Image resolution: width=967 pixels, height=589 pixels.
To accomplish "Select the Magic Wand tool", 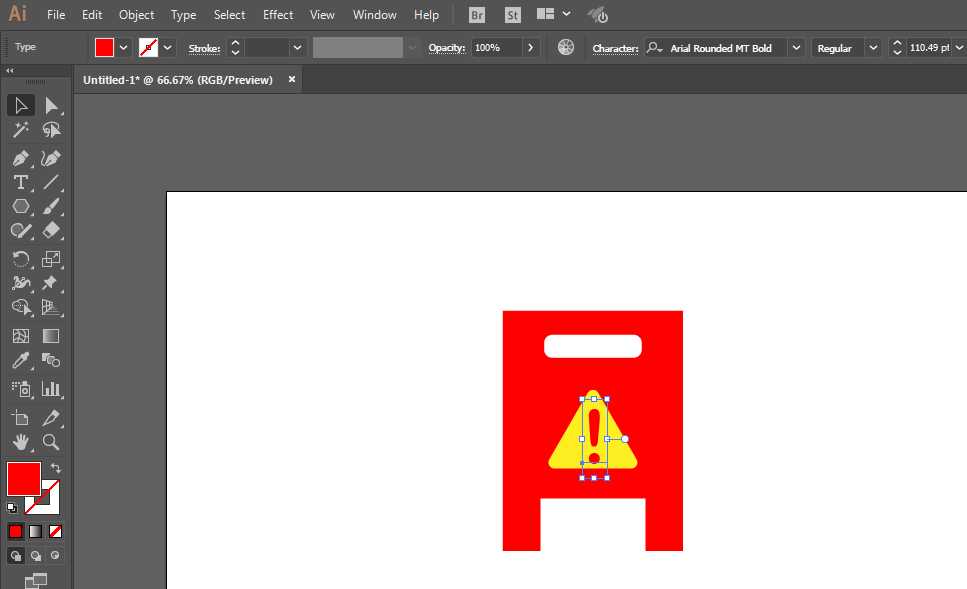I will pyautogui.click(x=20, y=130).
